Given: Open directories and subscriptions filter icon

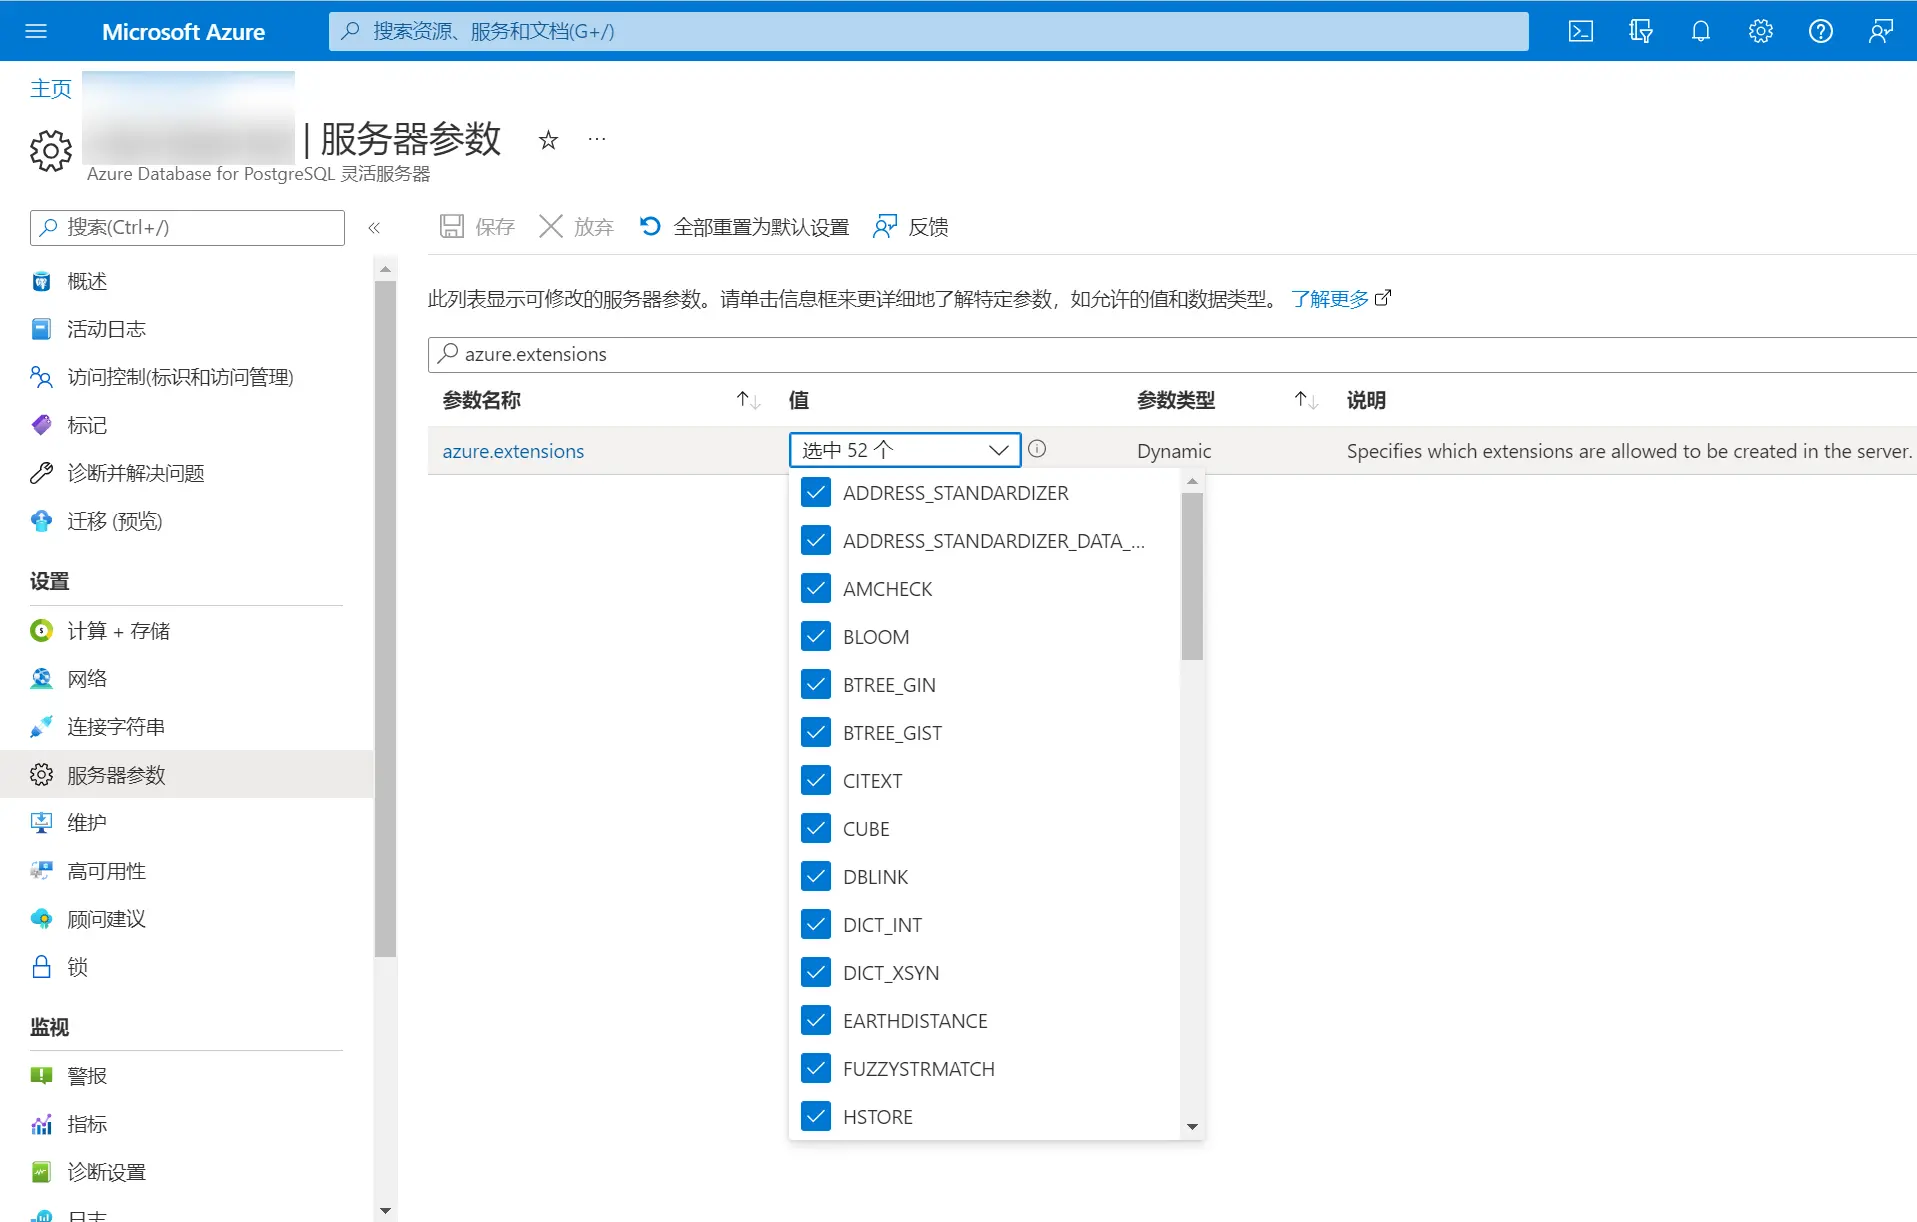Looking at the screenshot, I should point(1641,31).
